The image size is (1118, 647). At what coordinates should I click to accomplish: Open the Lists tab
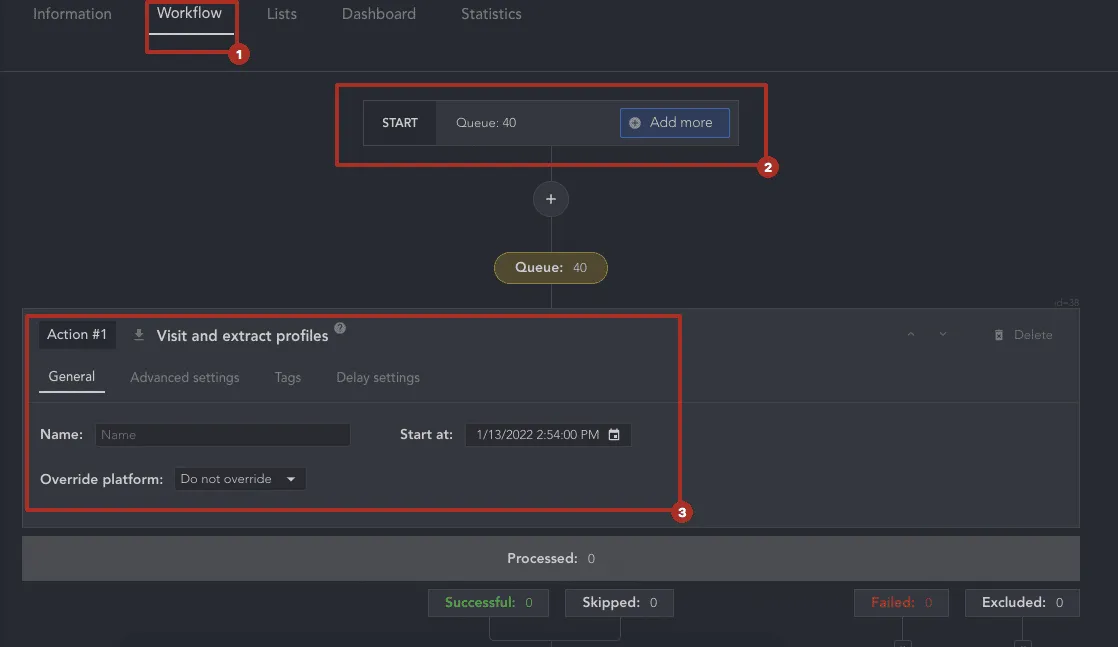(282, 14)
